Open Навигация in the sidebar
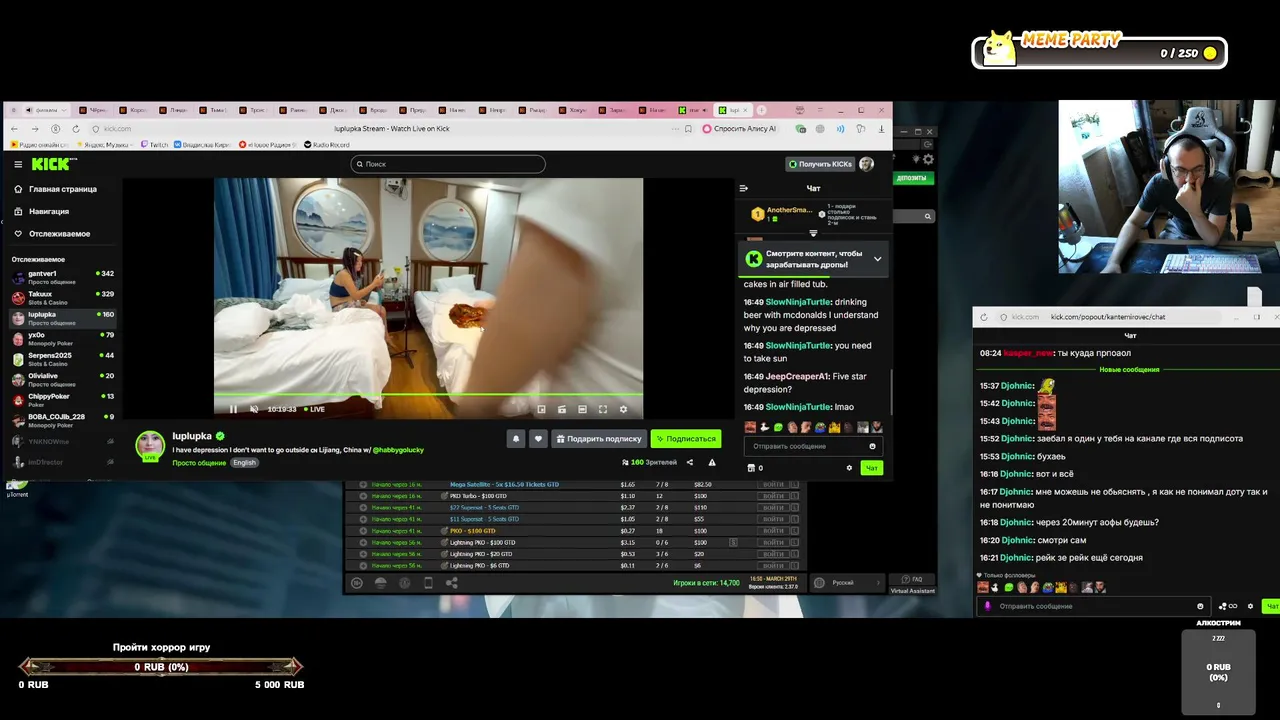The image size is (1280, 720). (x=42, y=211)
